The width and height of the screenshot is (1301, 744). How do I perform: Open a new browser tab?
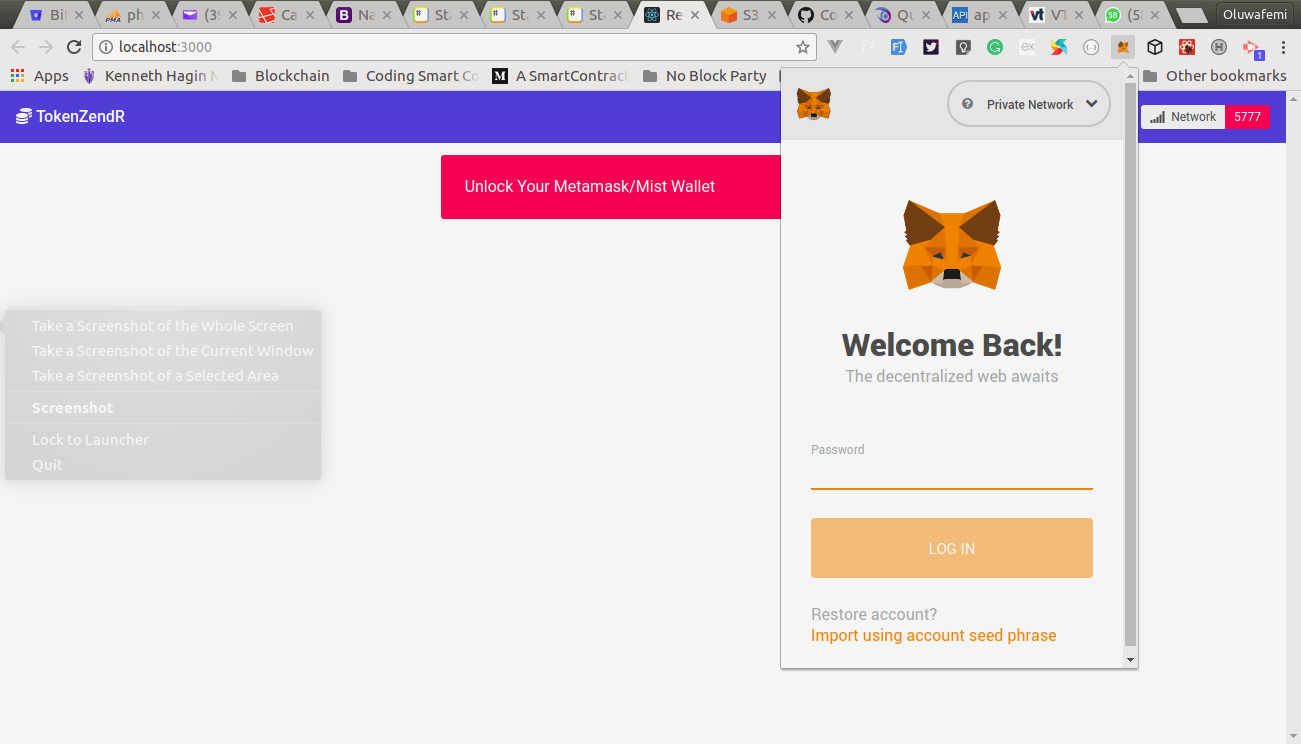(1191, 15)
